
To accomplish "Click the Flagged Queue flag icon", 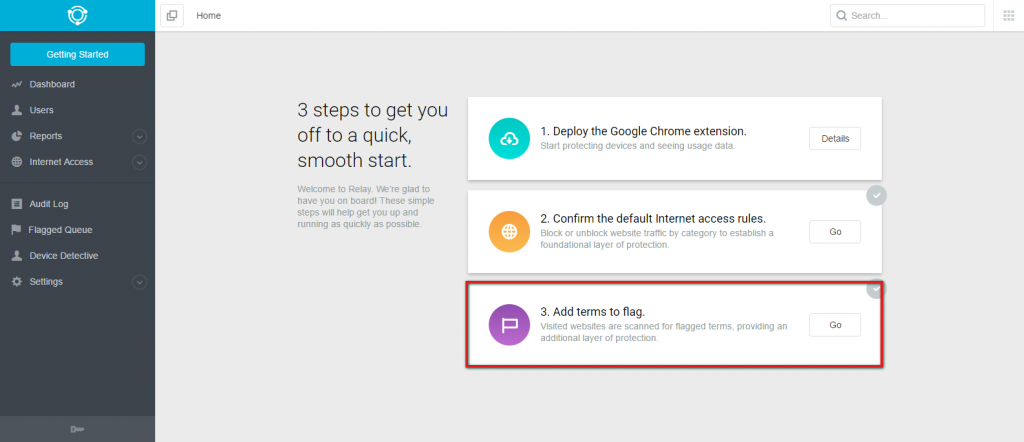I will (16, 230).
